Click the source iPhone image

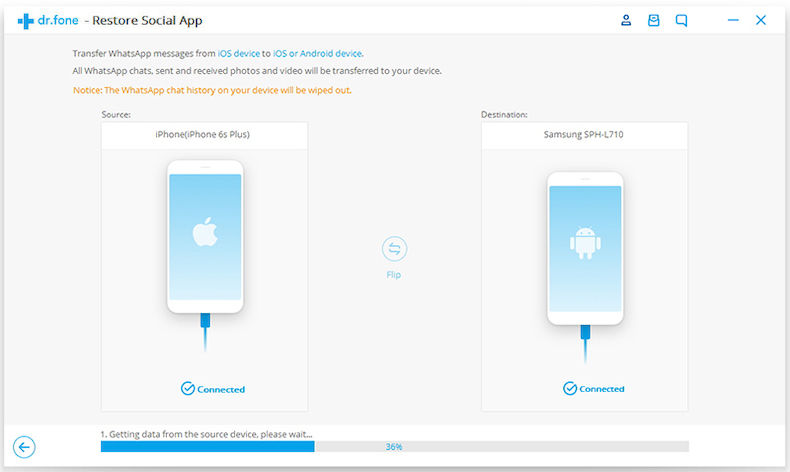205,237
